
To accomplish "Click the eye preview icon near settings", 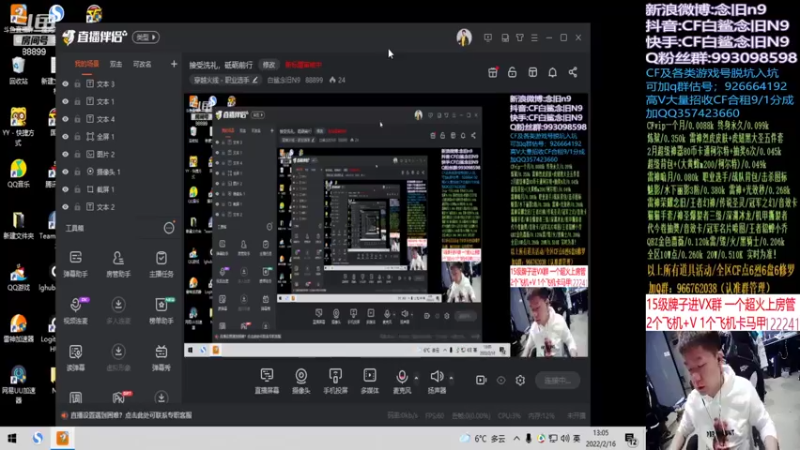I will [x=501, y=380].
